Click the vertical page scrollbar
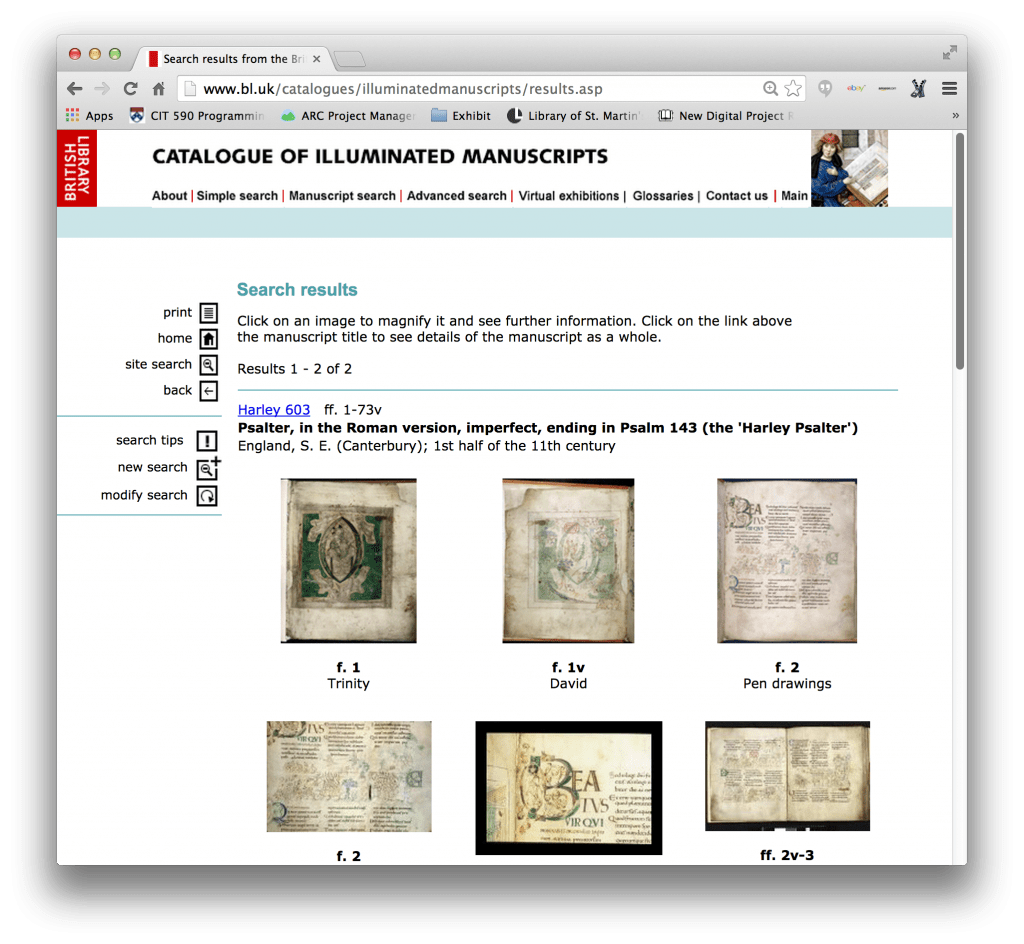 pyautogui.click(x=959, y=251)
